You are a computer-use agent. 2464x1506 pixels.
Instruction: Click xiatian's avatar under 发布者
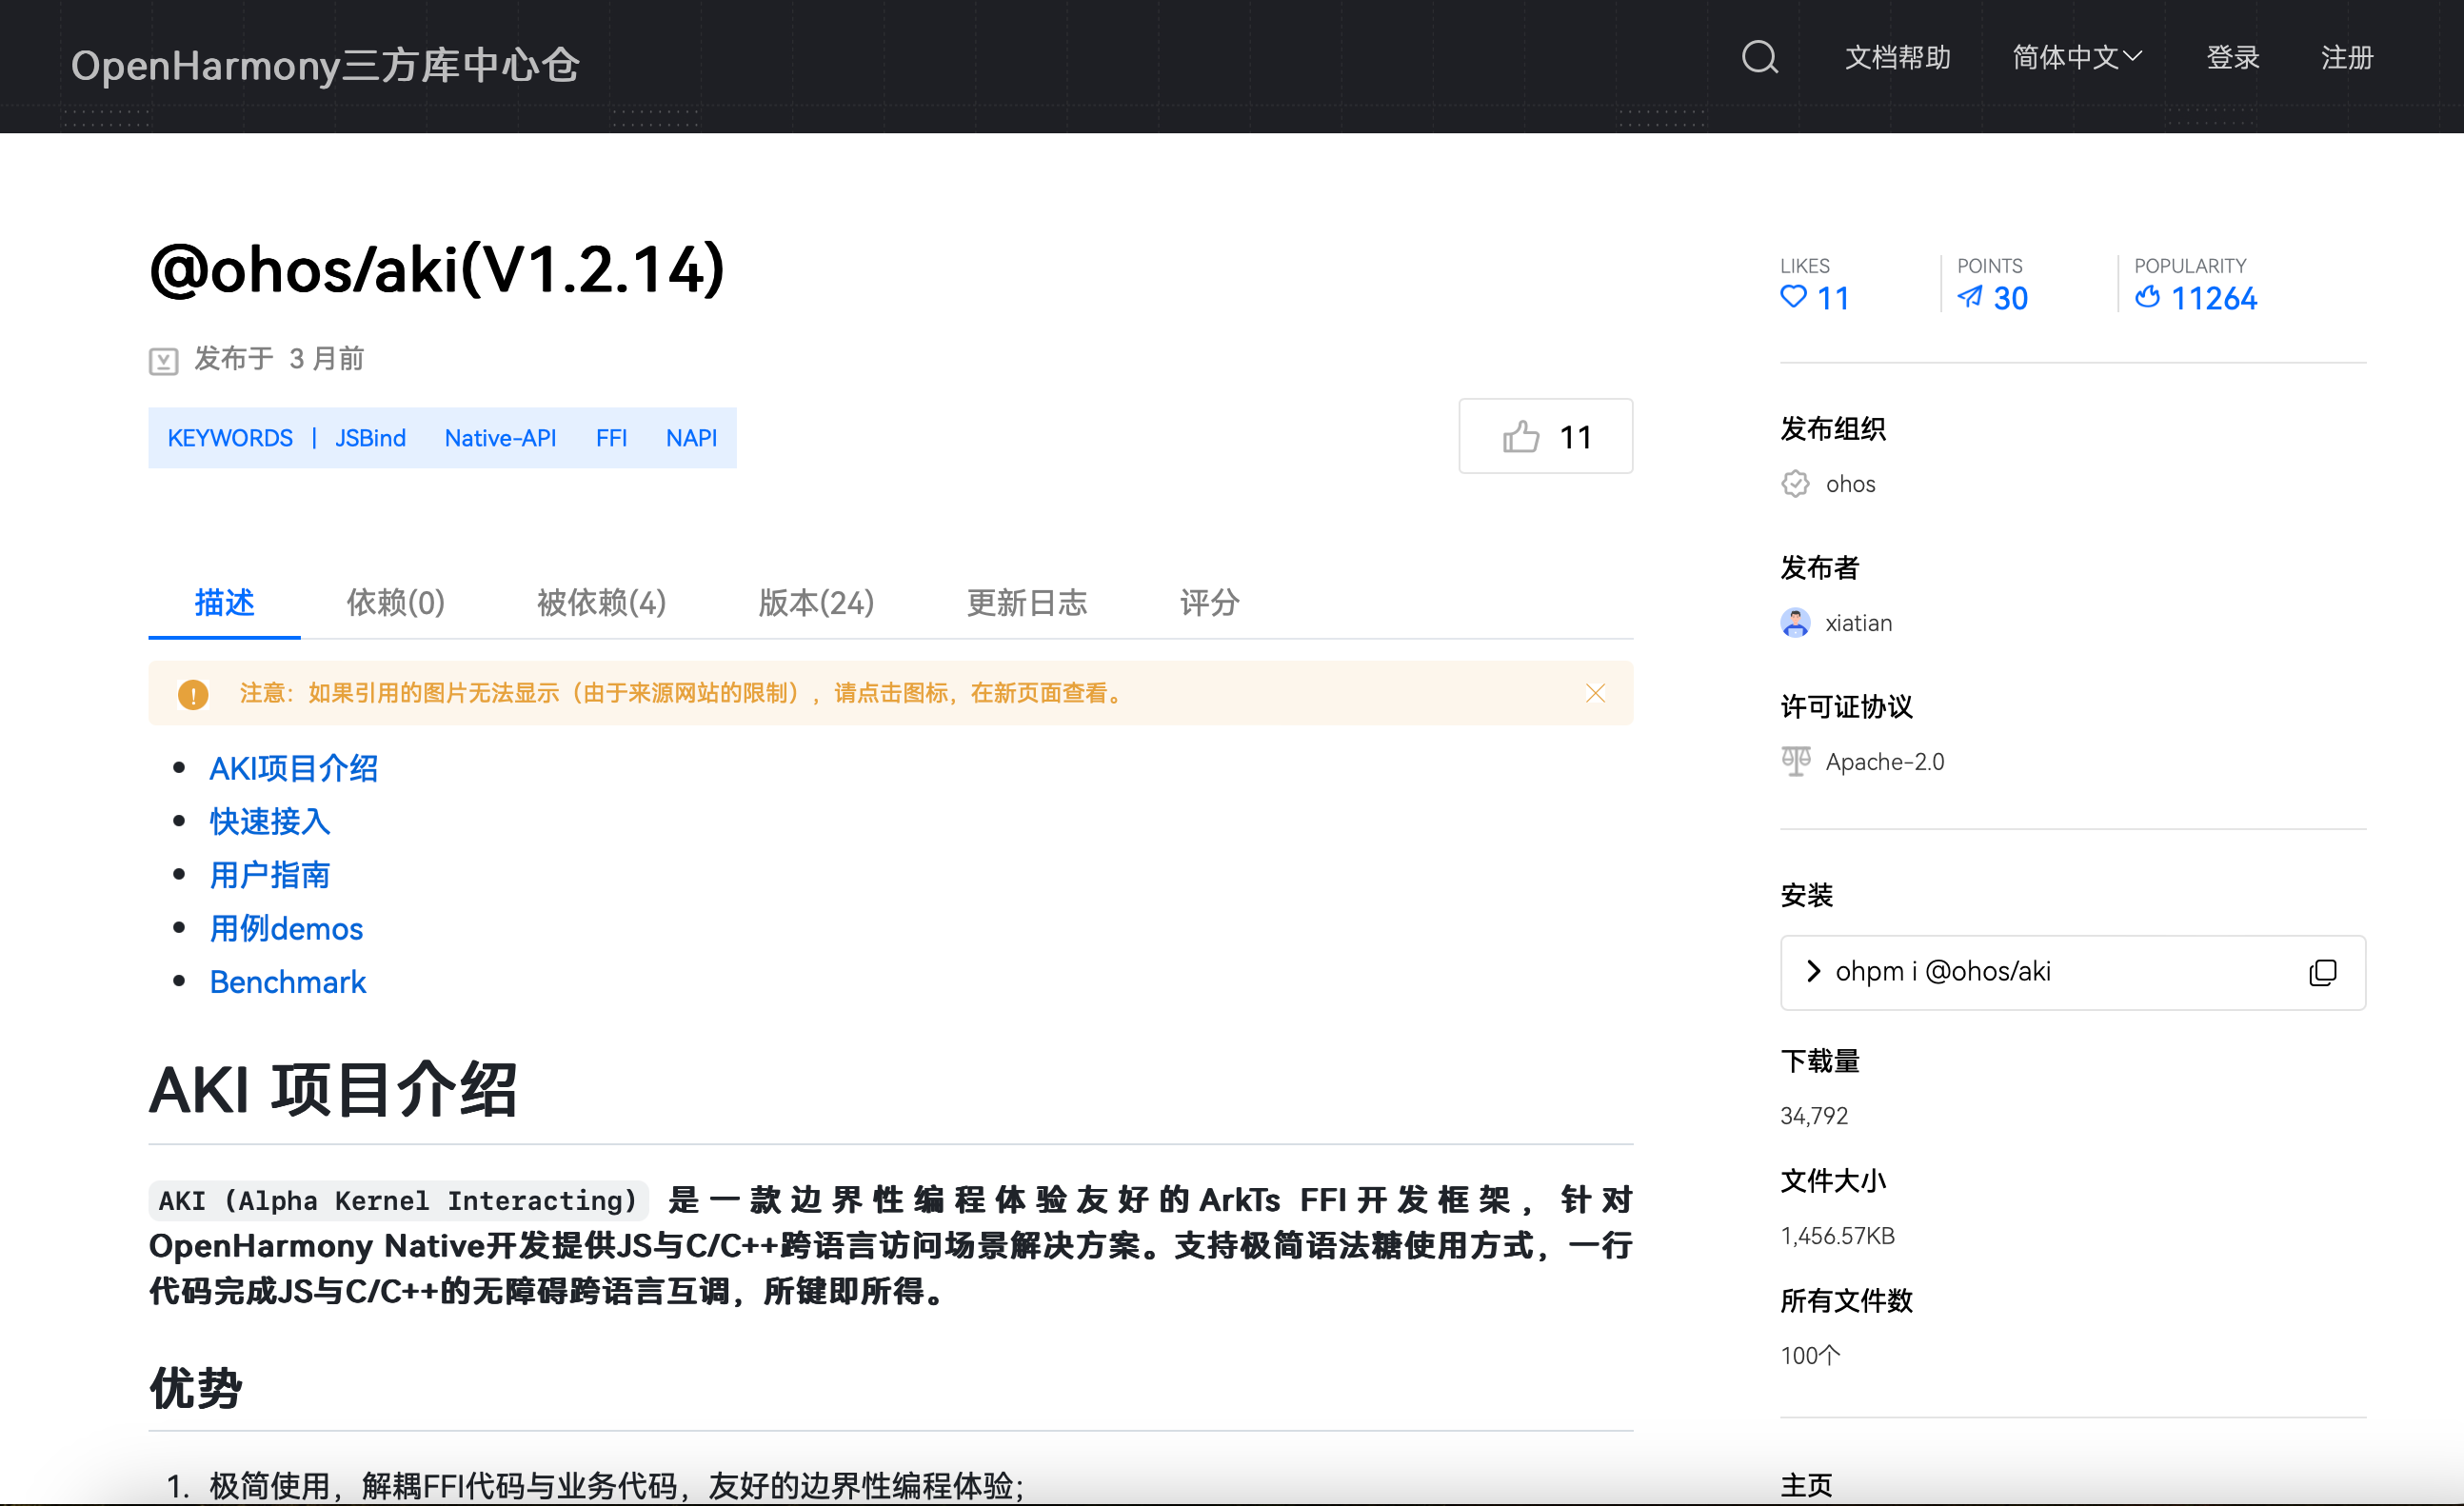coord(1796,622)
